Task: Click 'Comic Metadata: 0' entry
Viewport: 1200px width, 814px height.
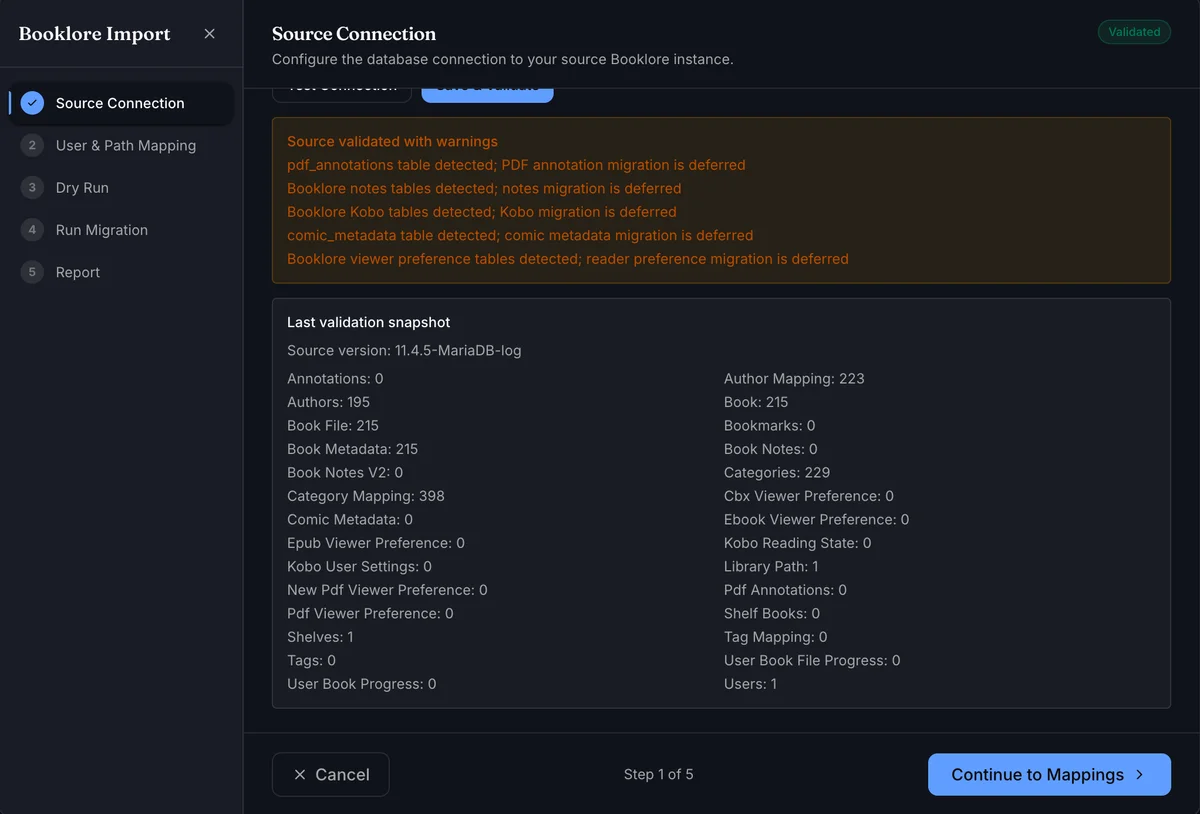Action: tap(350, 520)
